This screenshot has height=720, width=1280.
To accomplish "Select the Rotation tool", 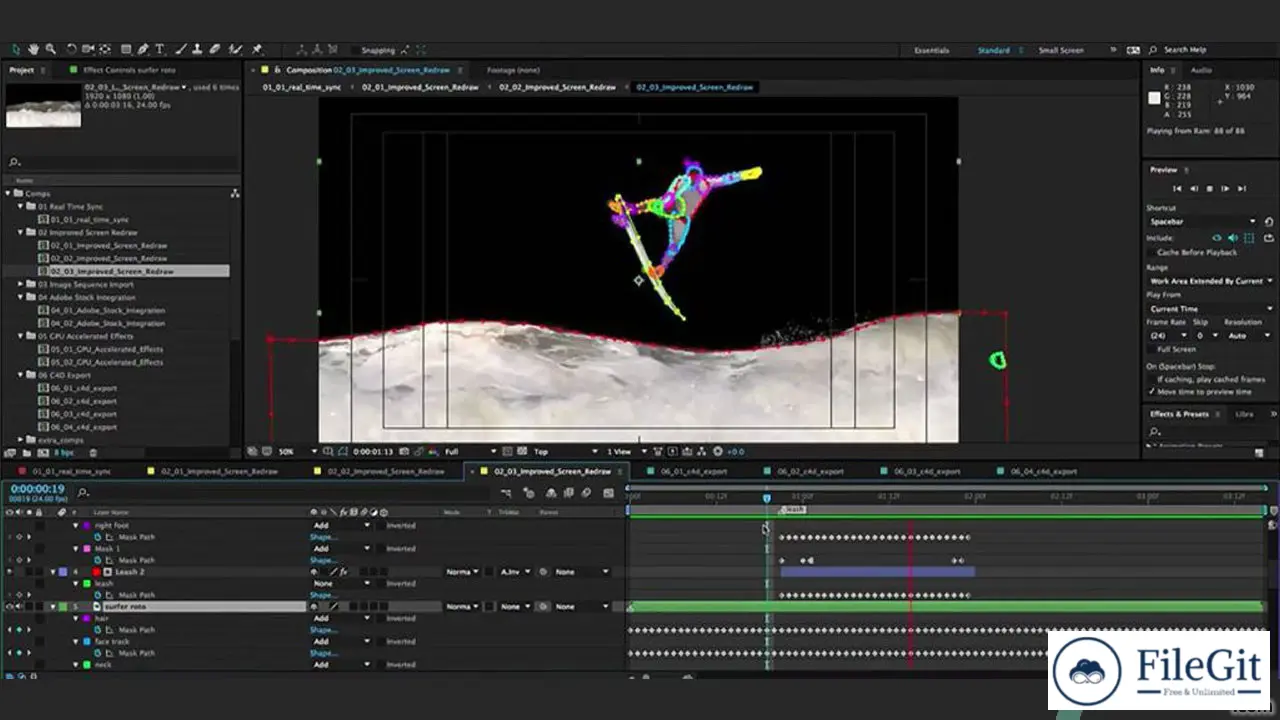I will 71,49.
